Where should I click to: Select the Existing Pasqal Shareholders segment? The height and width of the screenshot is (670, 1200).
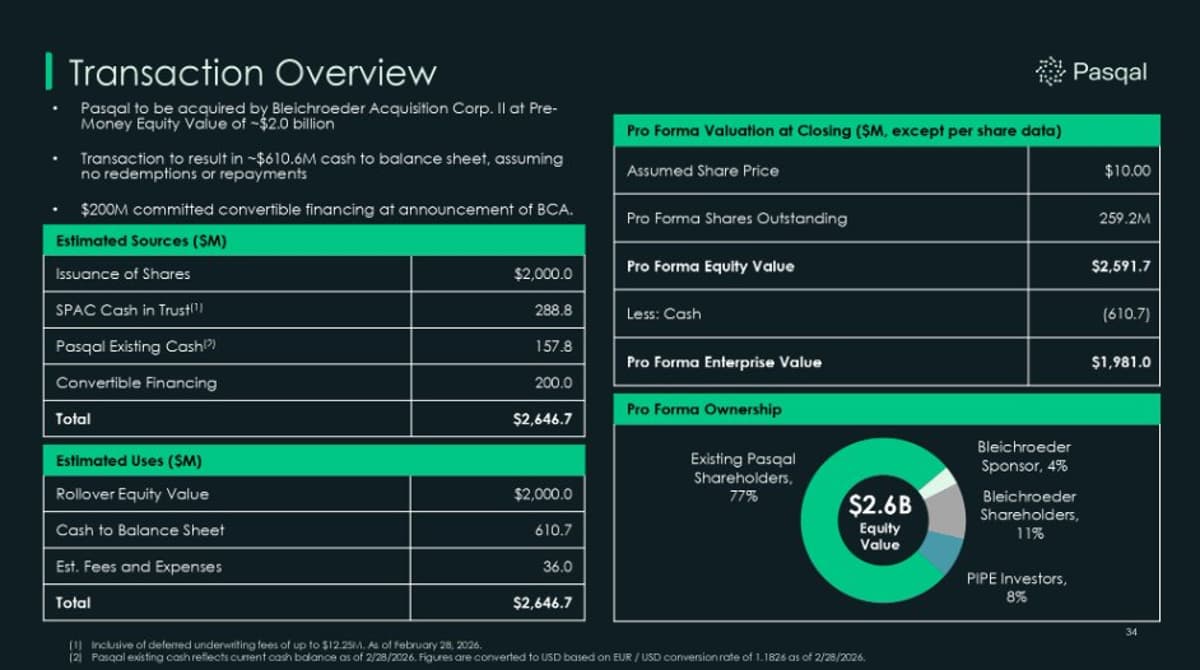(820, 520)
